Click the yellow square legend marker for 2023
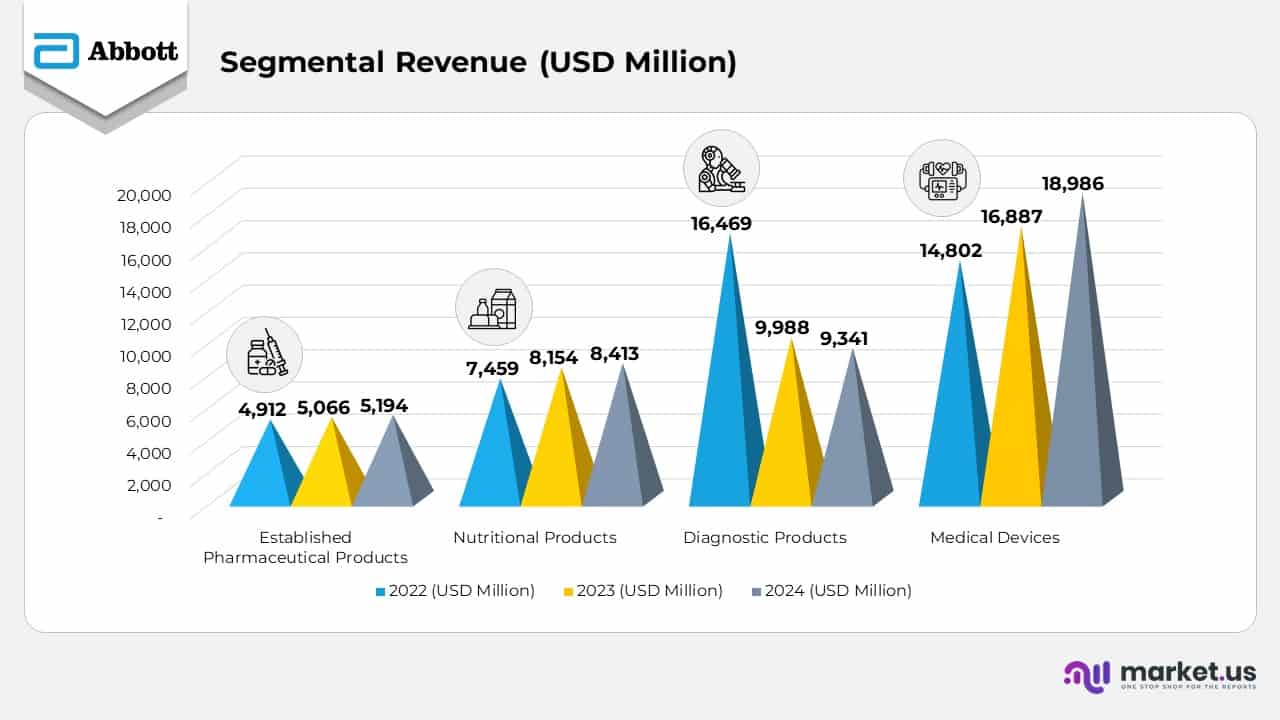1280x720 pixels. 569,591
